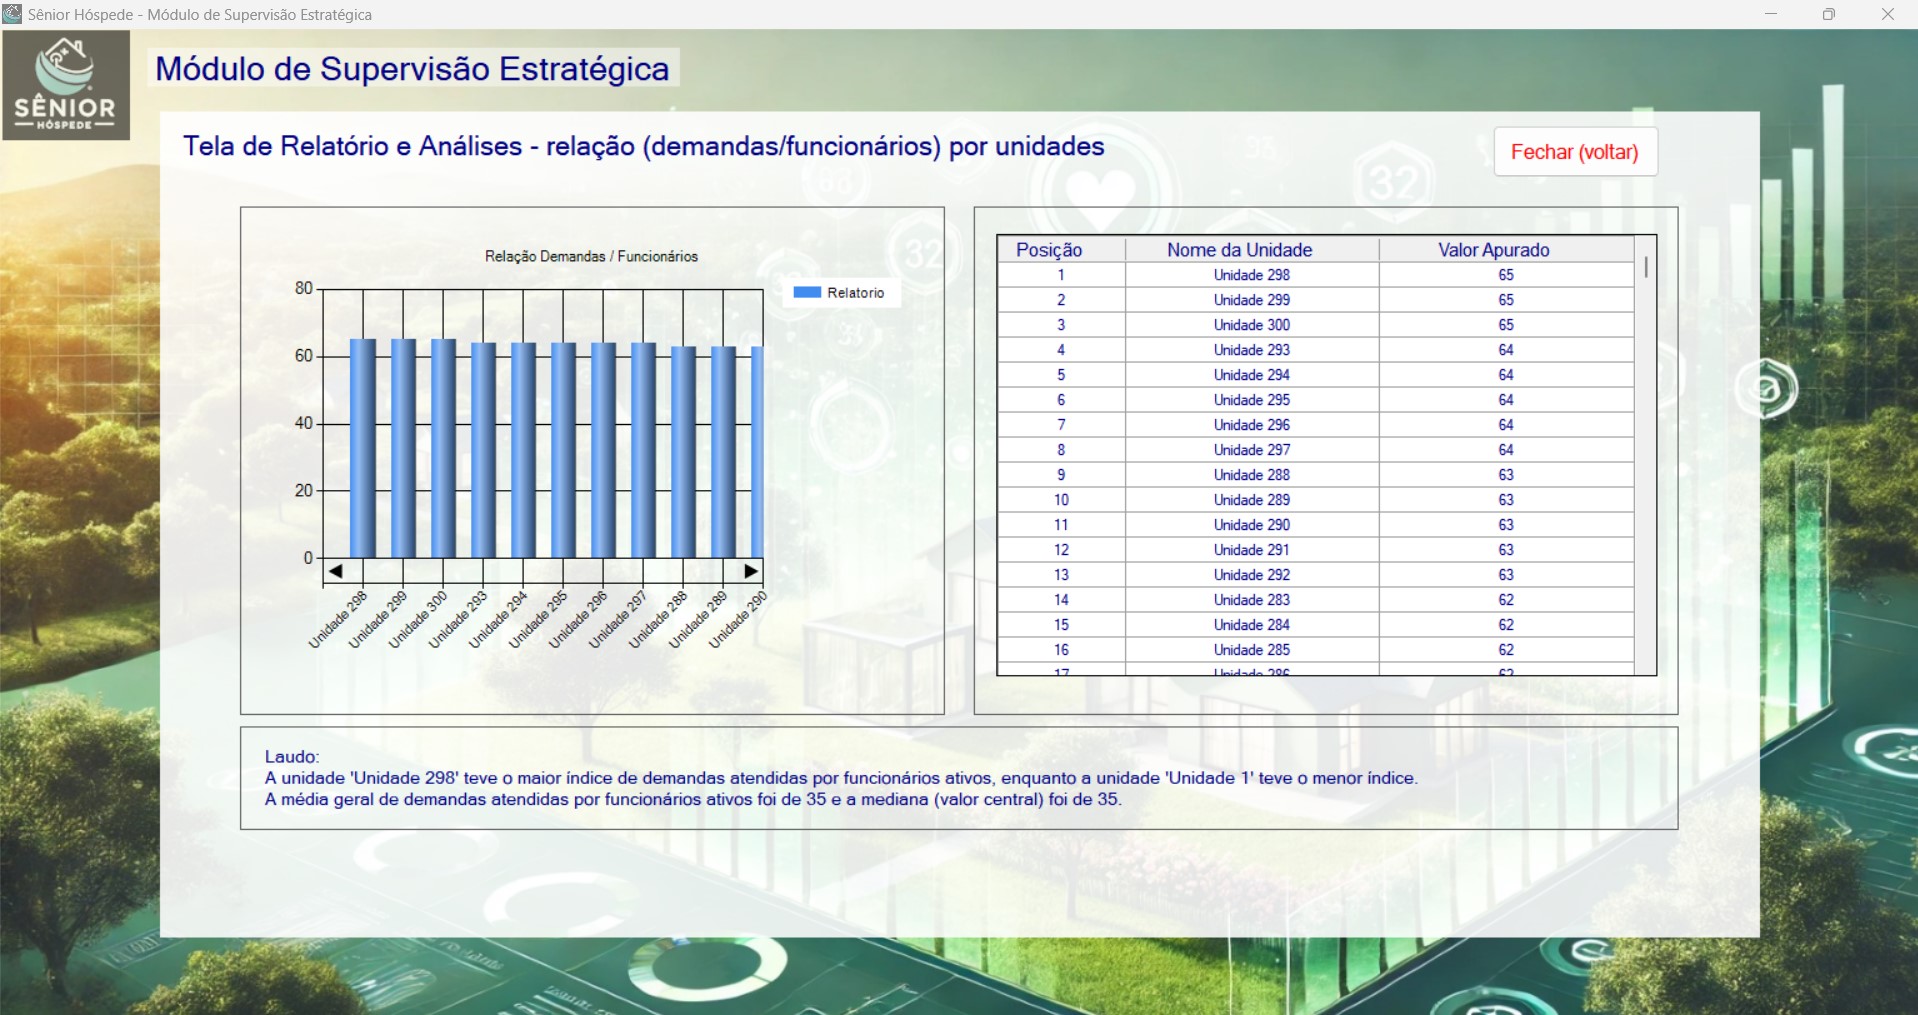This screenshot has width=1918, height=1015.
Task: Click value 64 for Unidade 293
Action: pyautogui.click(x=1505, y=350)
